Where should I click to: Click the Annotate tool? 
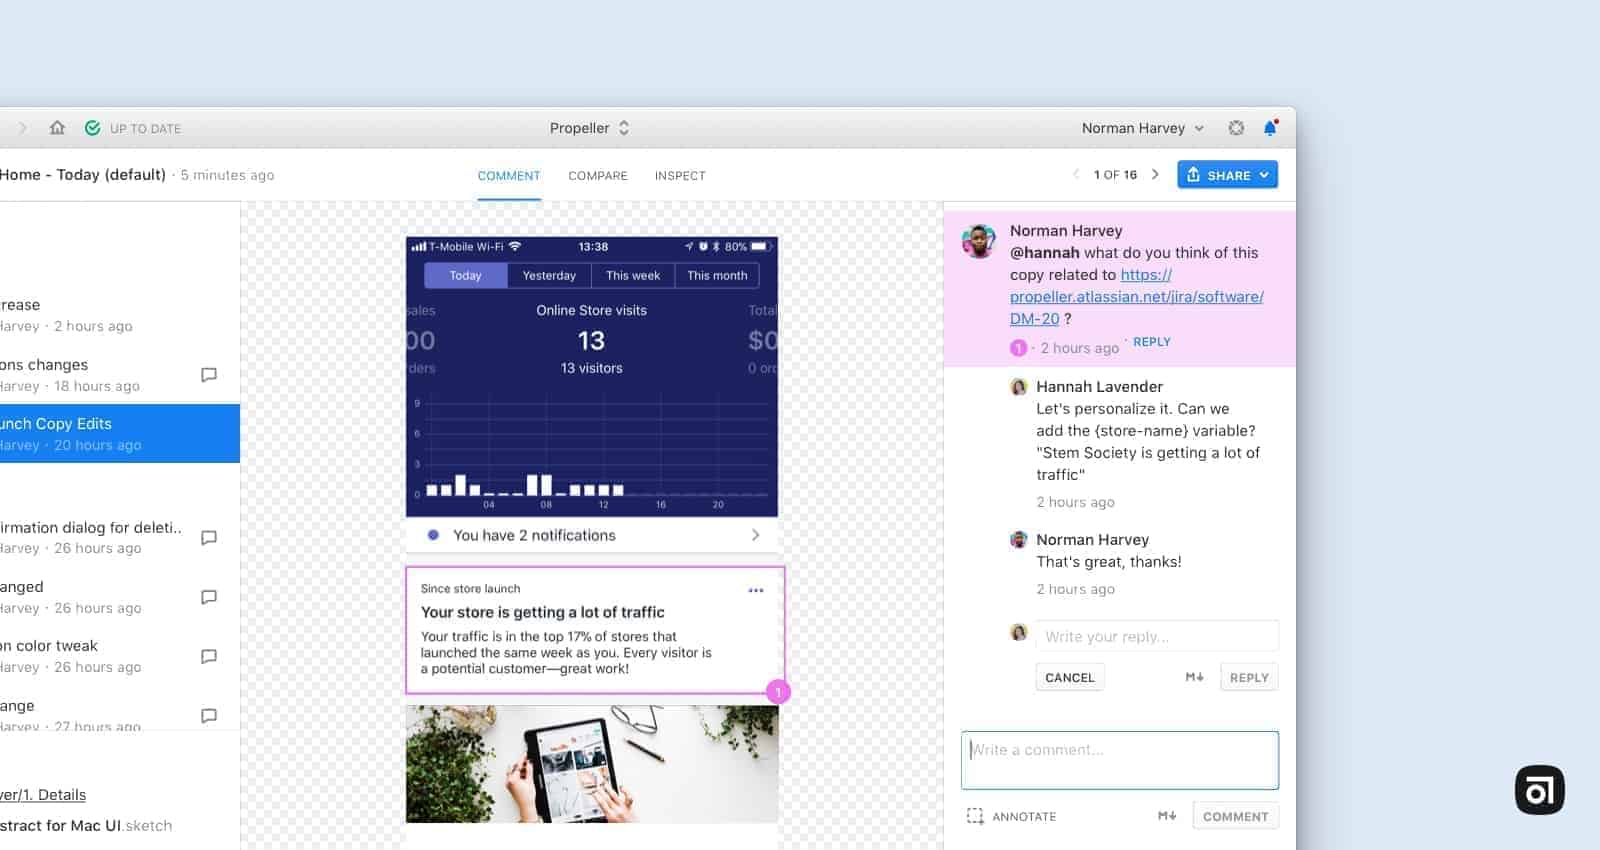(x=1011, y=816)
